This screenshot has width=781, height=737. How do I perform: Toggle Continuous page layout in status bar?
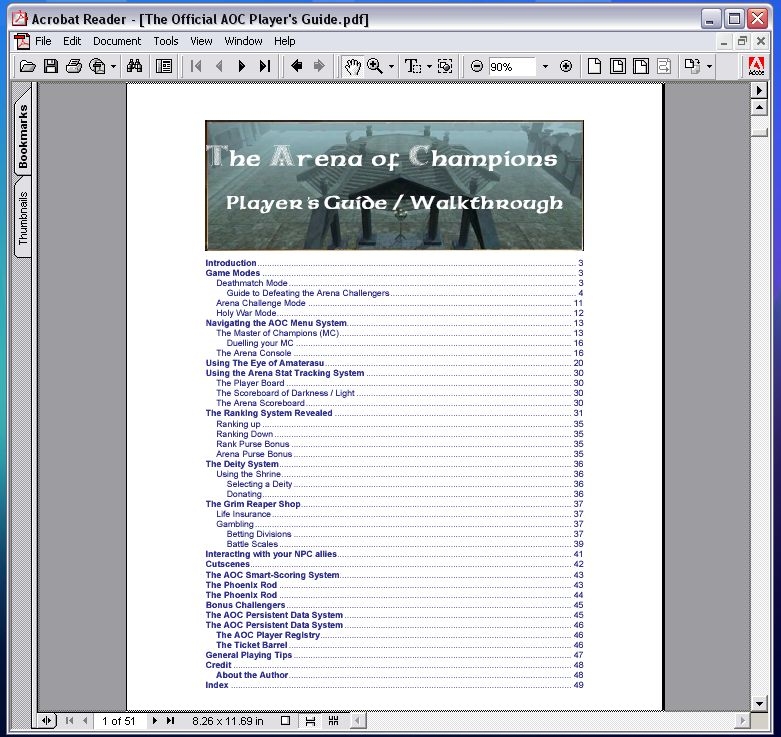coord(310,720)
